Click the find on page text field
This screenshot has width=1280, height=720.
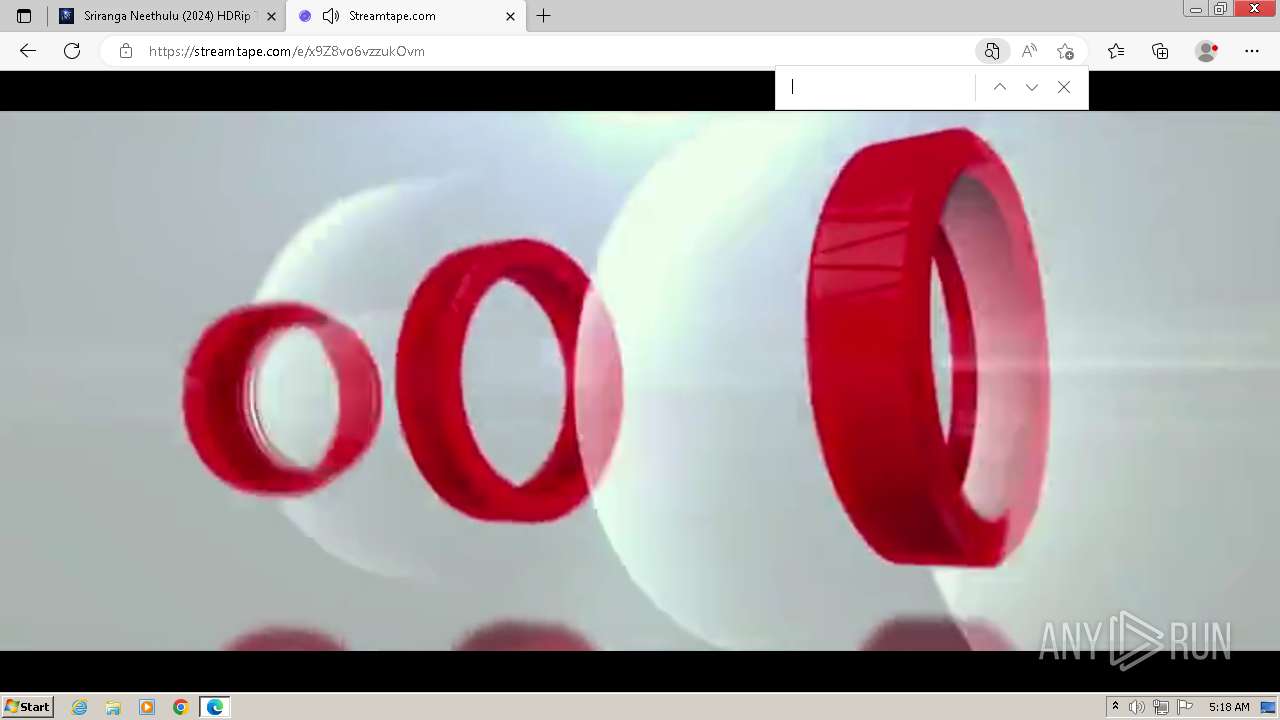pos(880,87)
